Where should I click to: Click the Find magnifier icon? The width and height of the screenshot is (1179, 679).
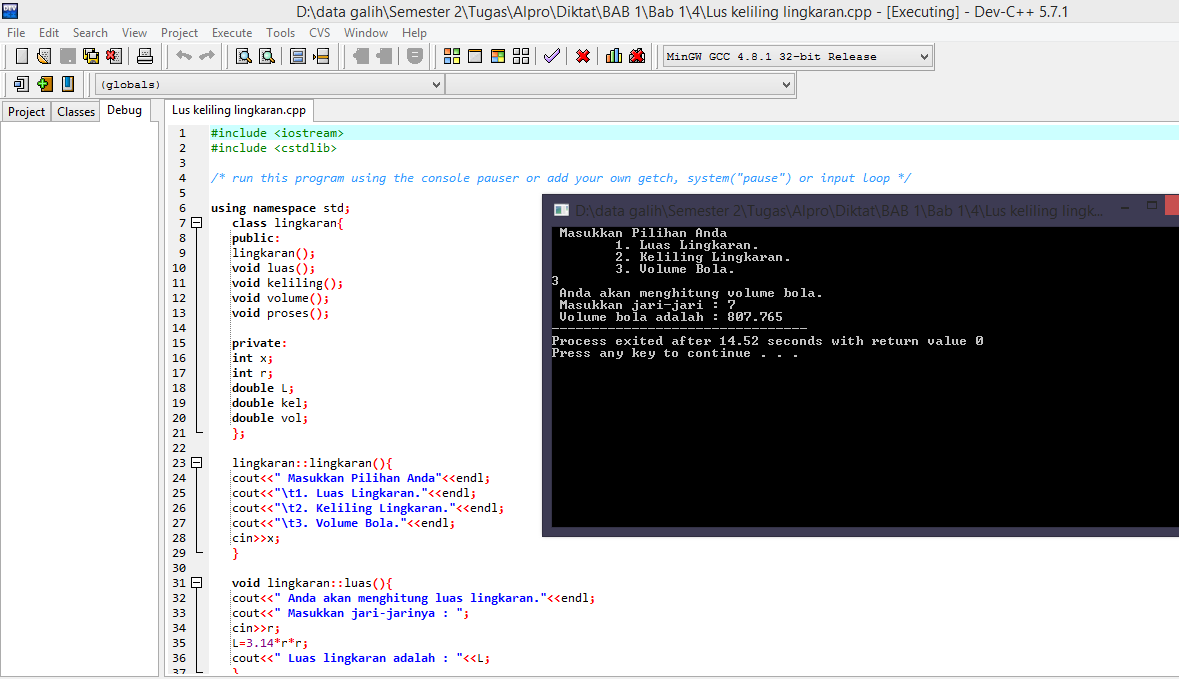pyautogui.click(x=244, y=56)
